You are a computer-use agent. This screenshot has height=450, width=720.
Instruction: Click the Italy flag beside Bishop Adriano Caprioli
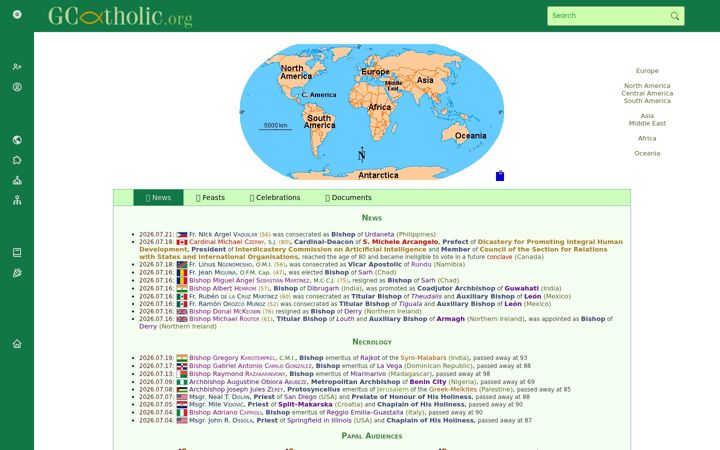pos(182,413)
